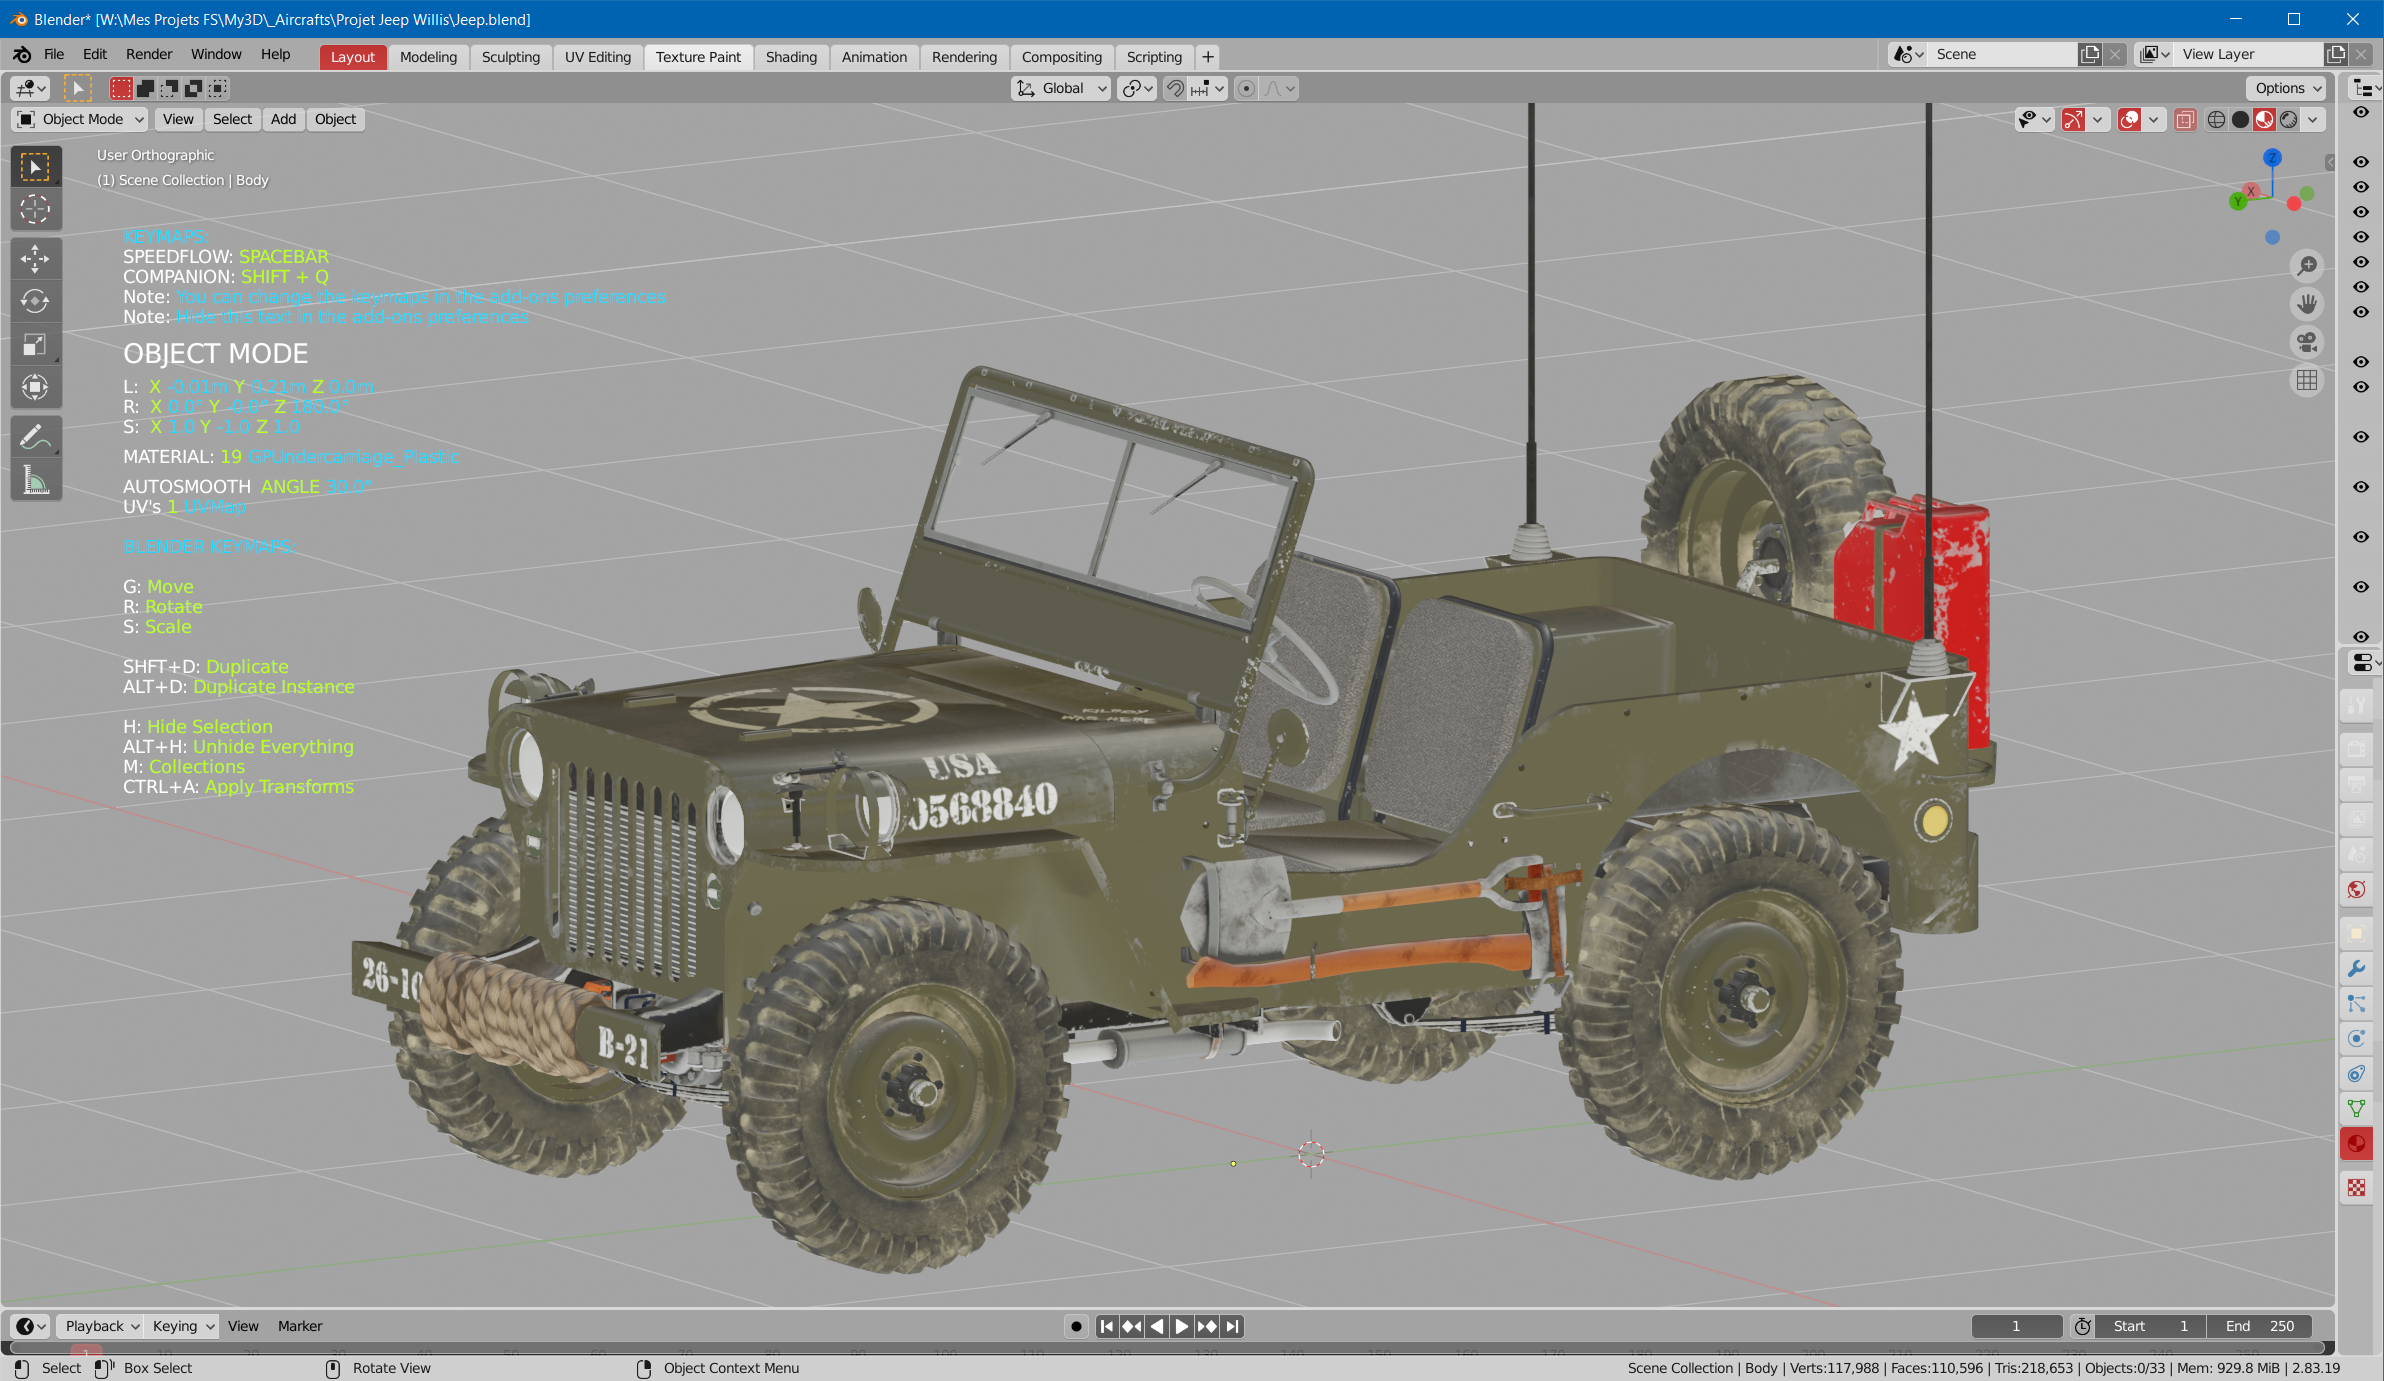Screen dimensions: 2384x1381
Task: Switch to the Modeling workspace tab
Action: click(428, 57)
